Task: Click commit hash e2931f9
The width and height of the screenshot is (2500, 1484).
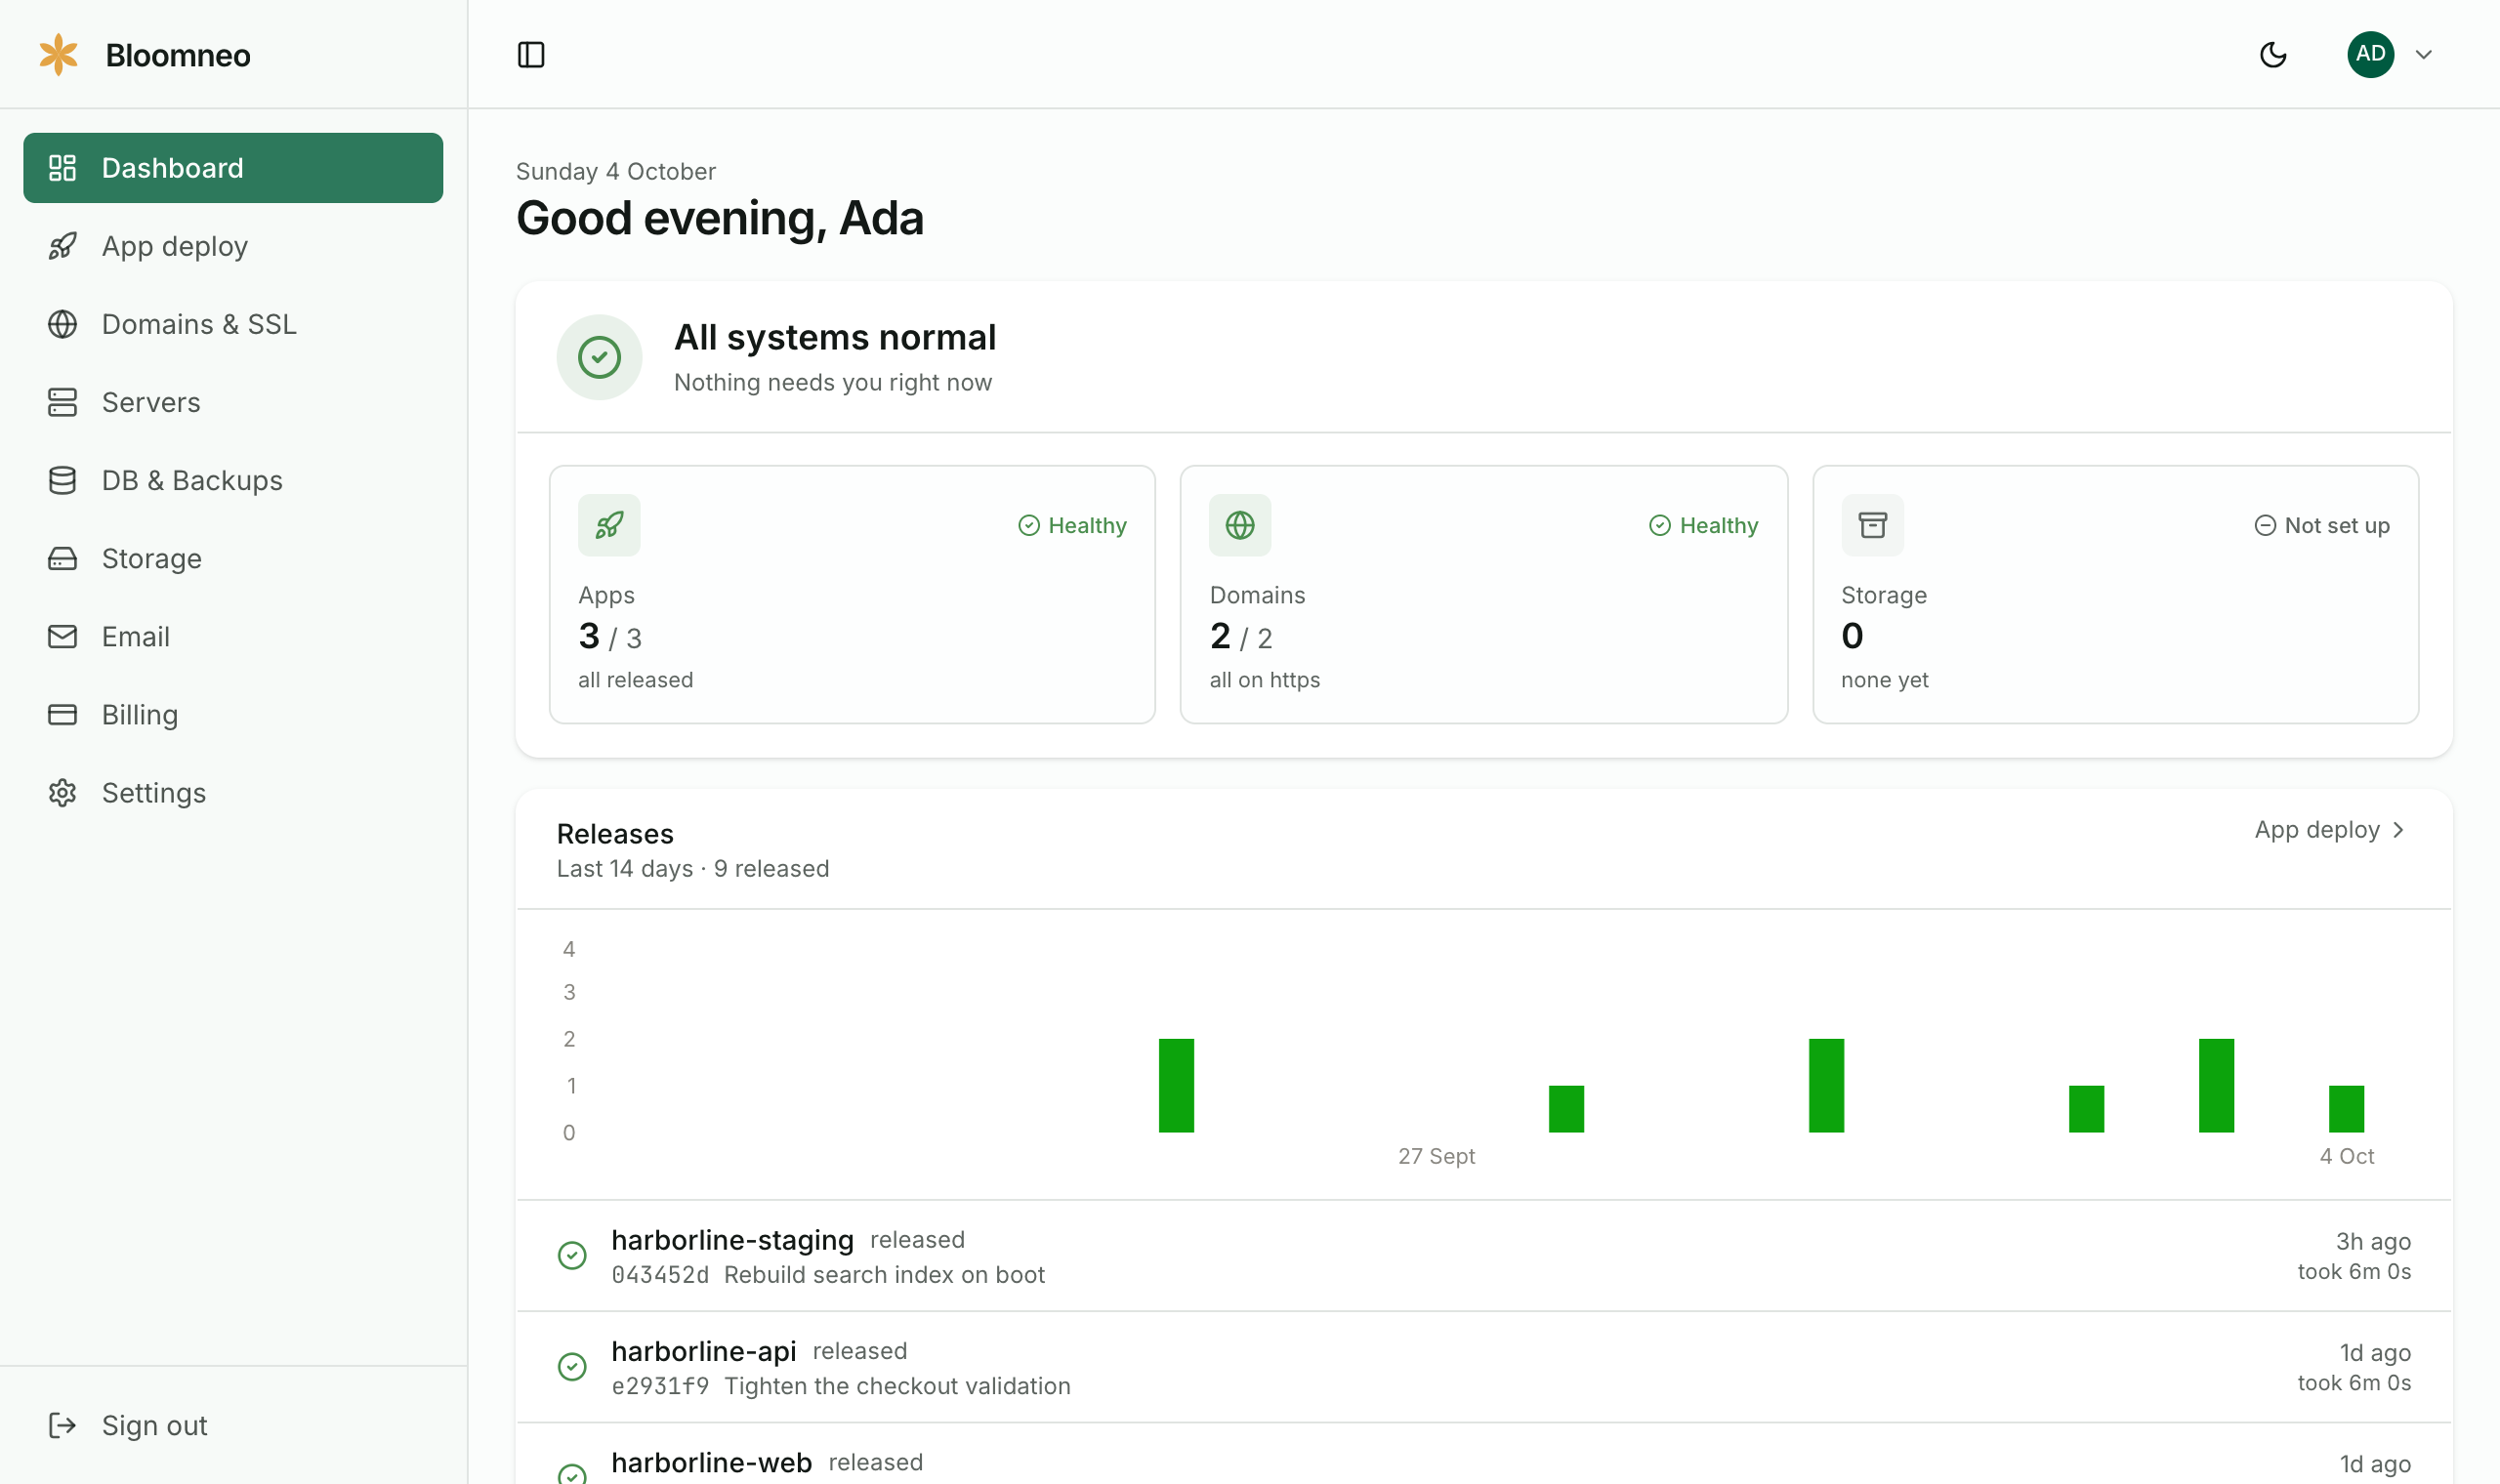Action: click(x=660, y=1386)
